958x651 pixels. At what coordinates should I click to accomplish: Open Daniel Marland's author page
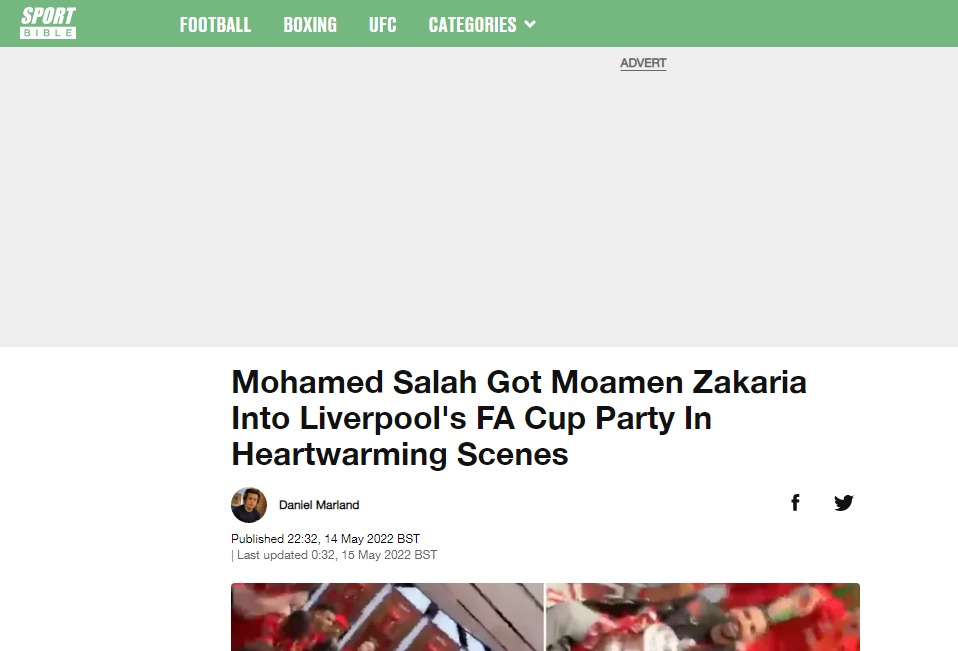click(319, 505)
